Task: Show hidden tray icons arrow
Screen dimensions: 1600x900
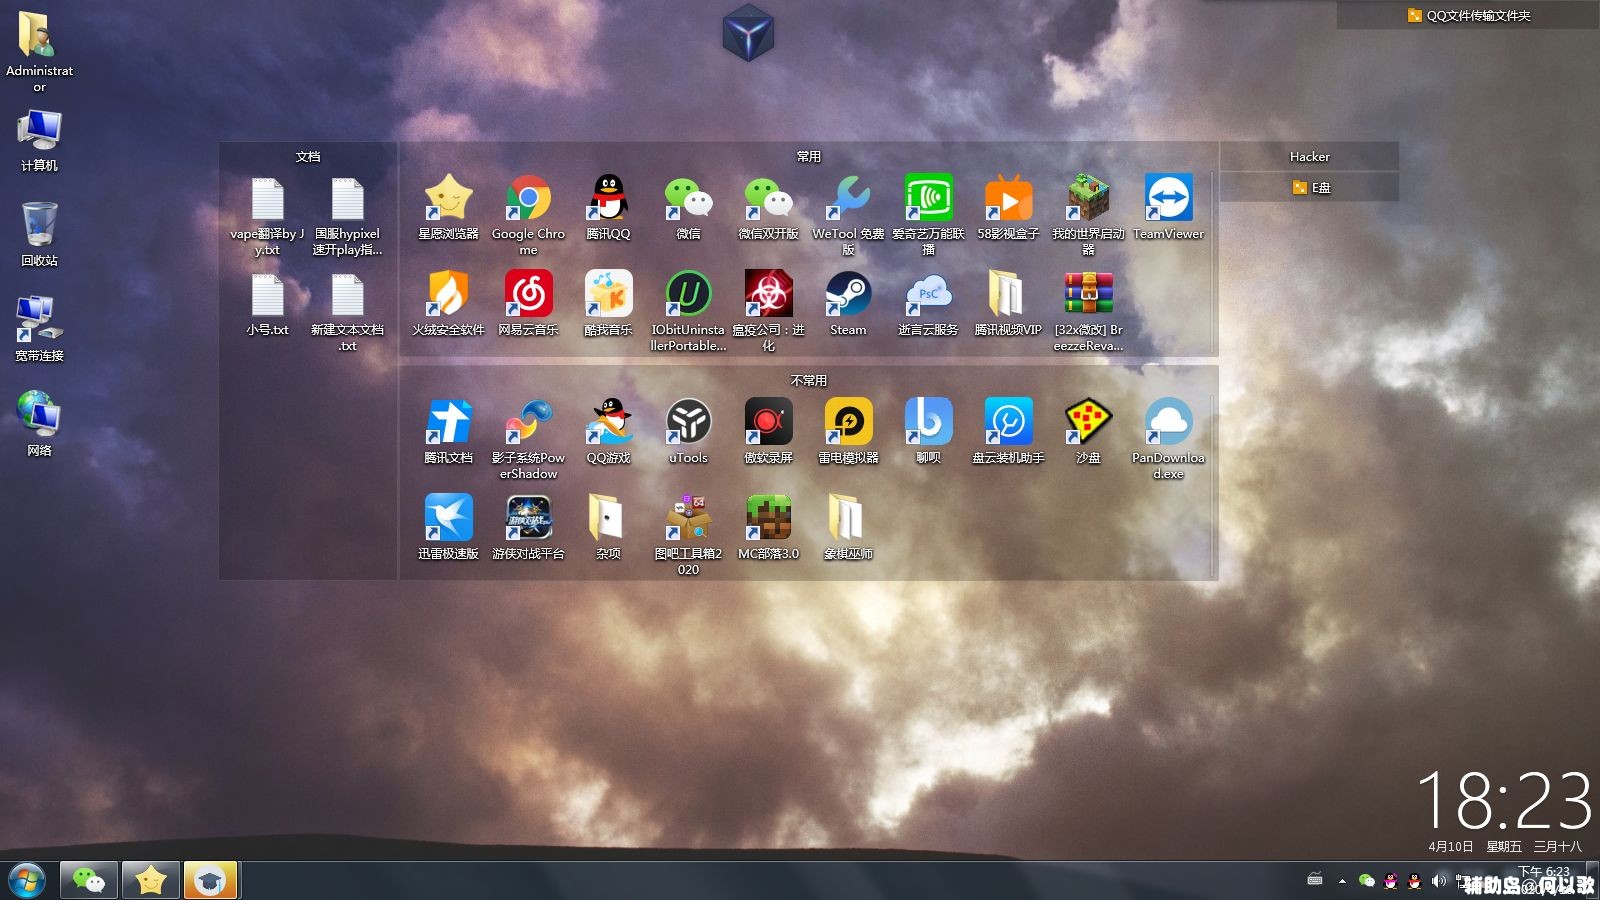Action: pyautogui.click(x=1342, y=881)
